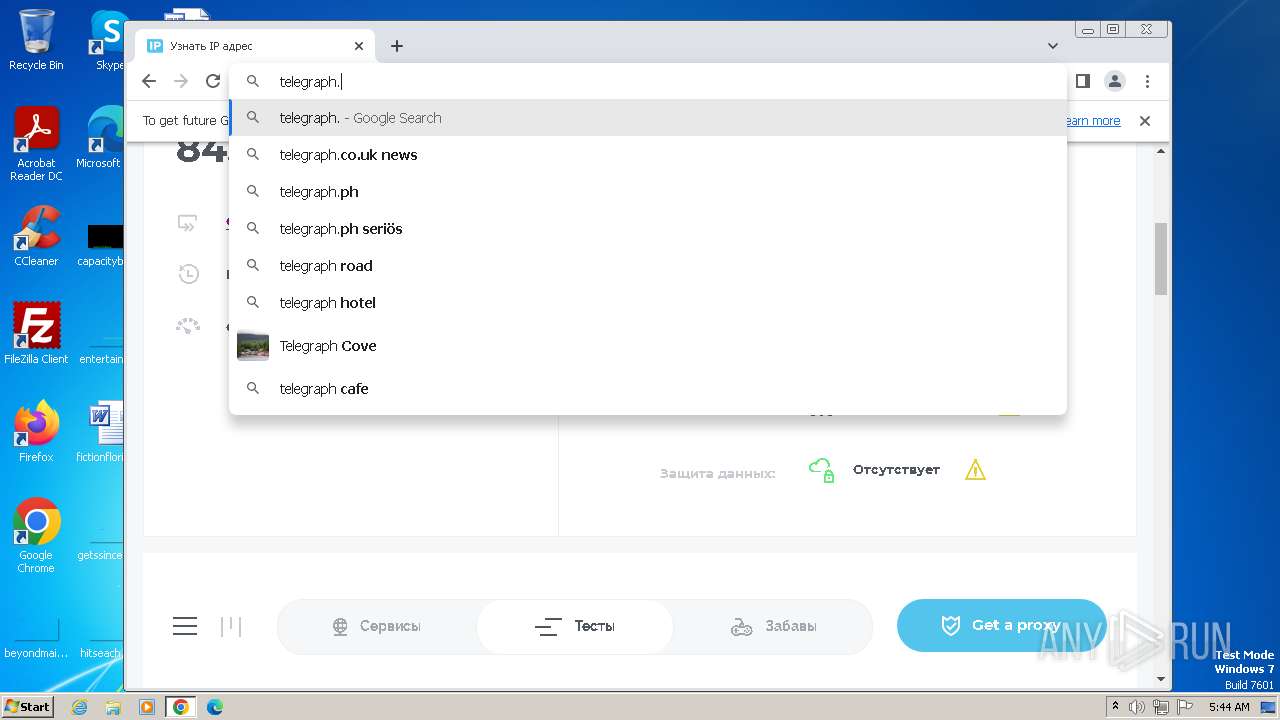This screenshot has height=720, width=1280.
Task: Open Google Chrome desktop icon
Action: pos(36,535)
